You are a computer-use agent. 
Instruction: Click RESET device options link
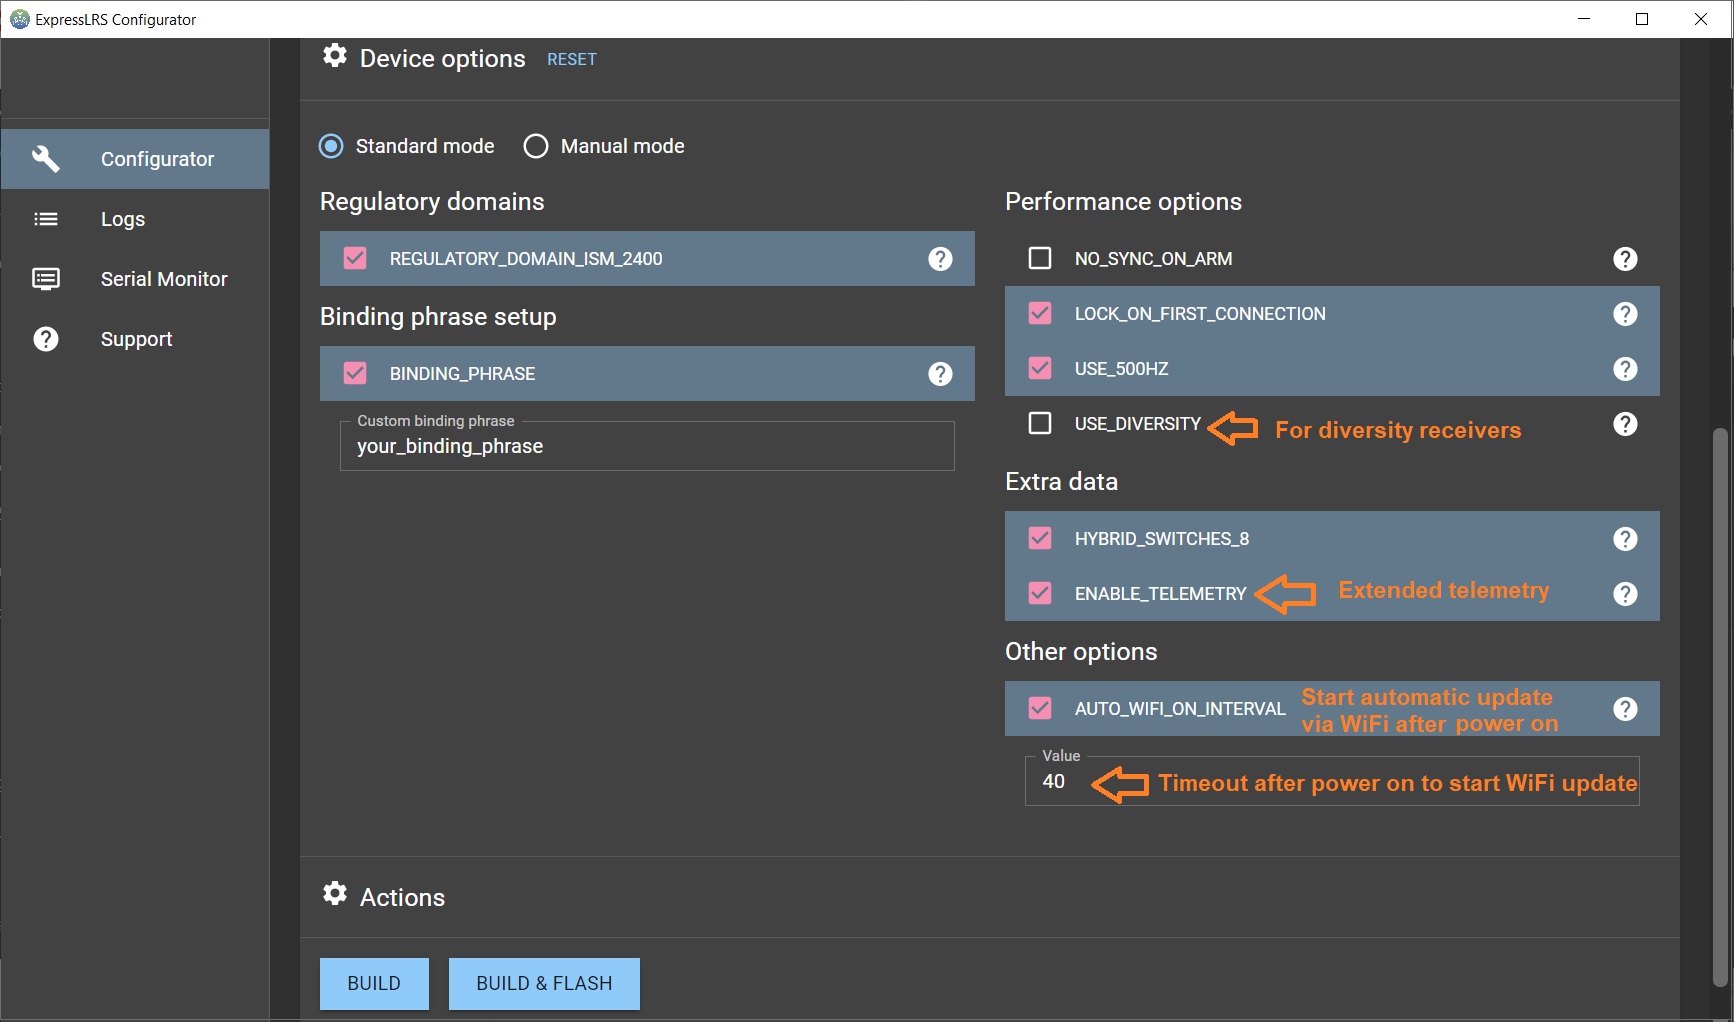(571, 60)
